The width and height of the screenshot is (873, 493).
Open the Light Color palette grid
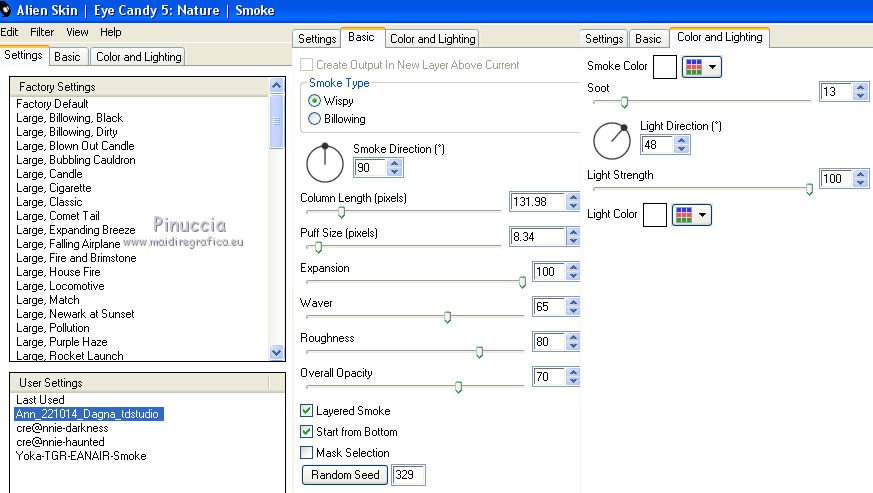691,215
